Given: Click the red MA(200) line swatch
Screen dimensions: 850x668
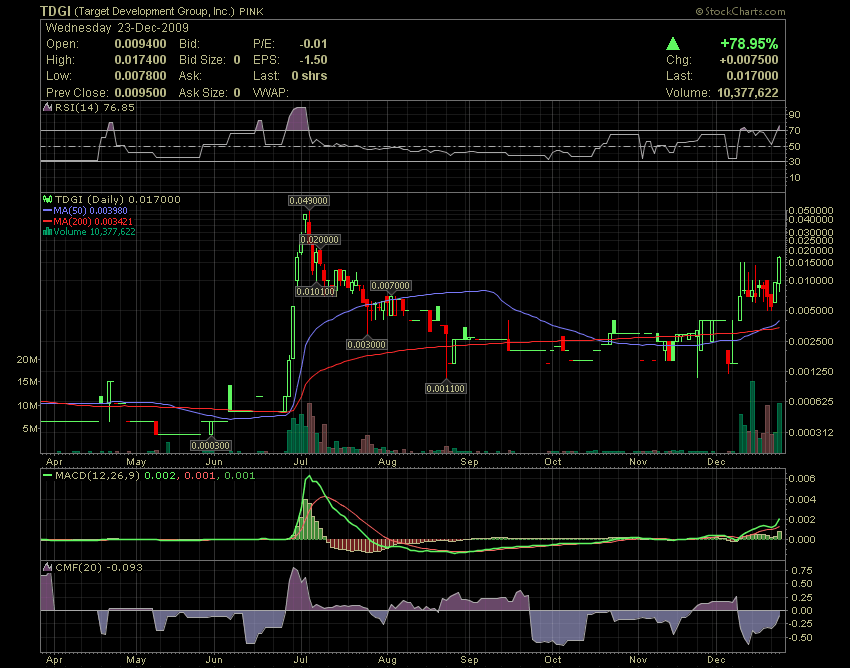Looking at the screenshot, I should click(48, 221).
